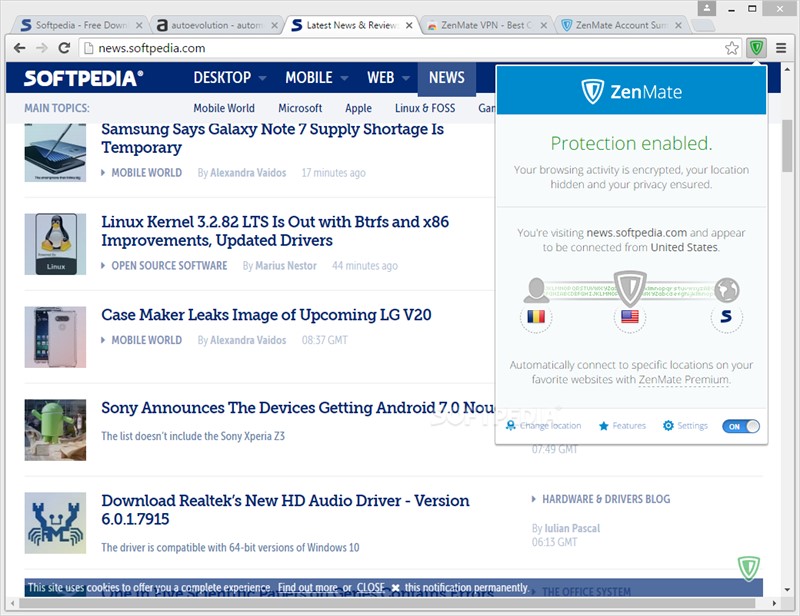The width and height of the screenshot is (800, 616).
Task: Click the Galaxy Note 7 article thumbnail
Action: click(x=55, y=152)
